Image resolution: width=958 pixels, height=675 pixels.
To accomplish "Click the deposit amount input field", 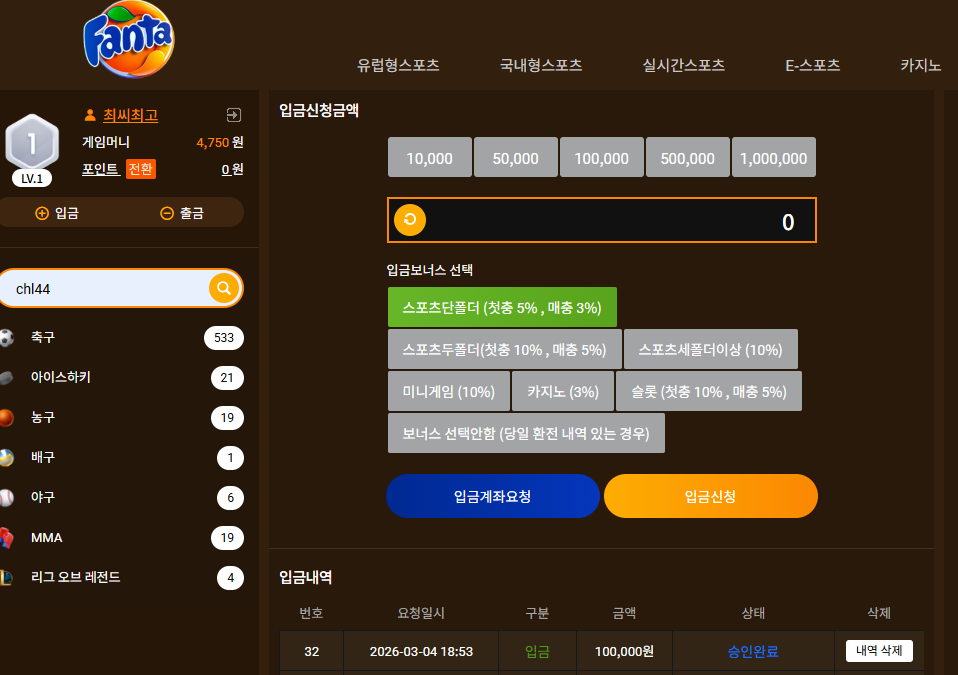I will [x=602, y=220].
